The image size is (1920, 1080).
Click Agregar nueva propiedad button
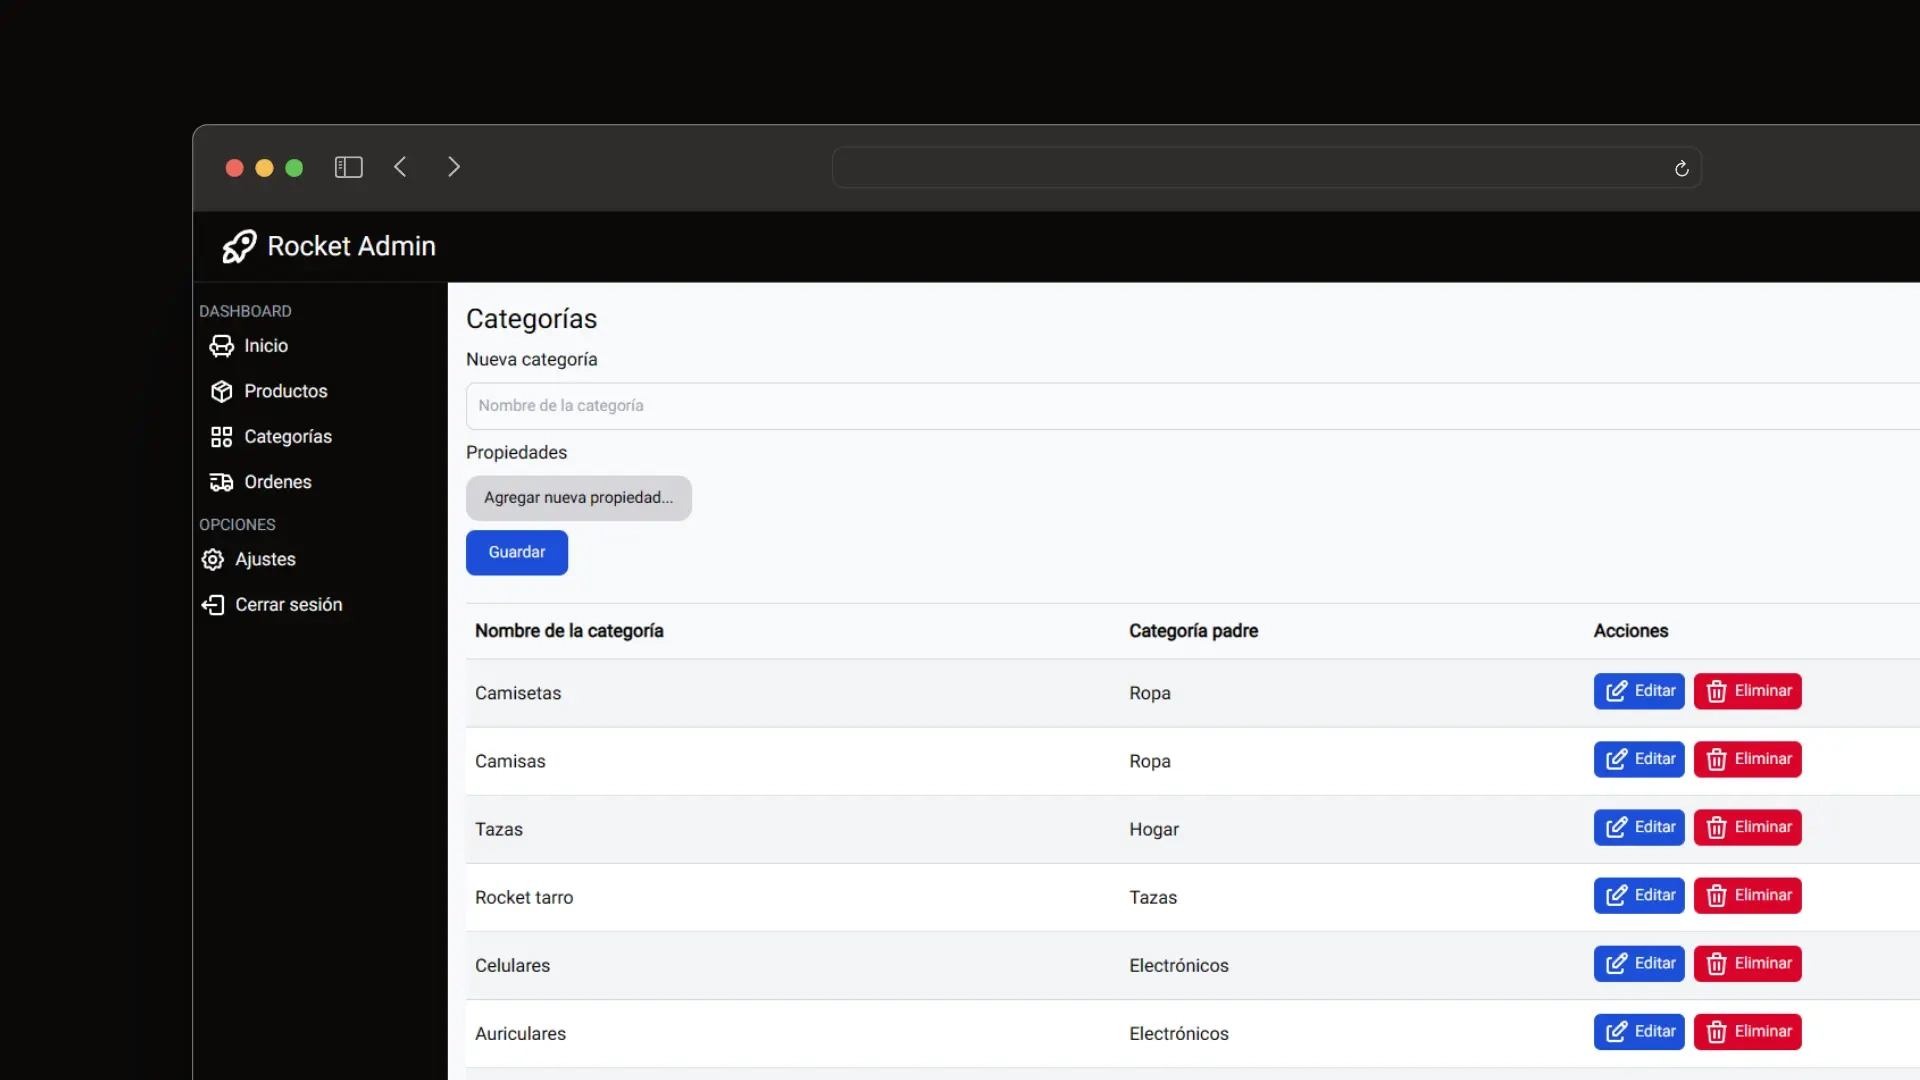[x=579, y=498]
